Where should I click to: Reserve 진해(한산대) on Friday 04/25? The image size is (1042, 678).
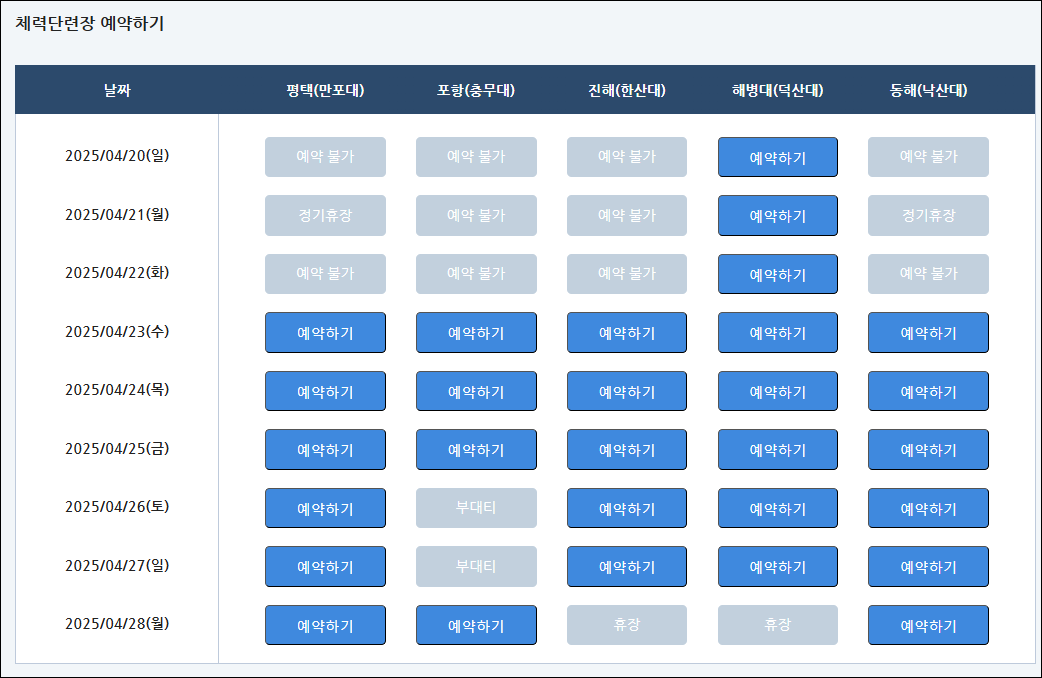tap(627, 449)
